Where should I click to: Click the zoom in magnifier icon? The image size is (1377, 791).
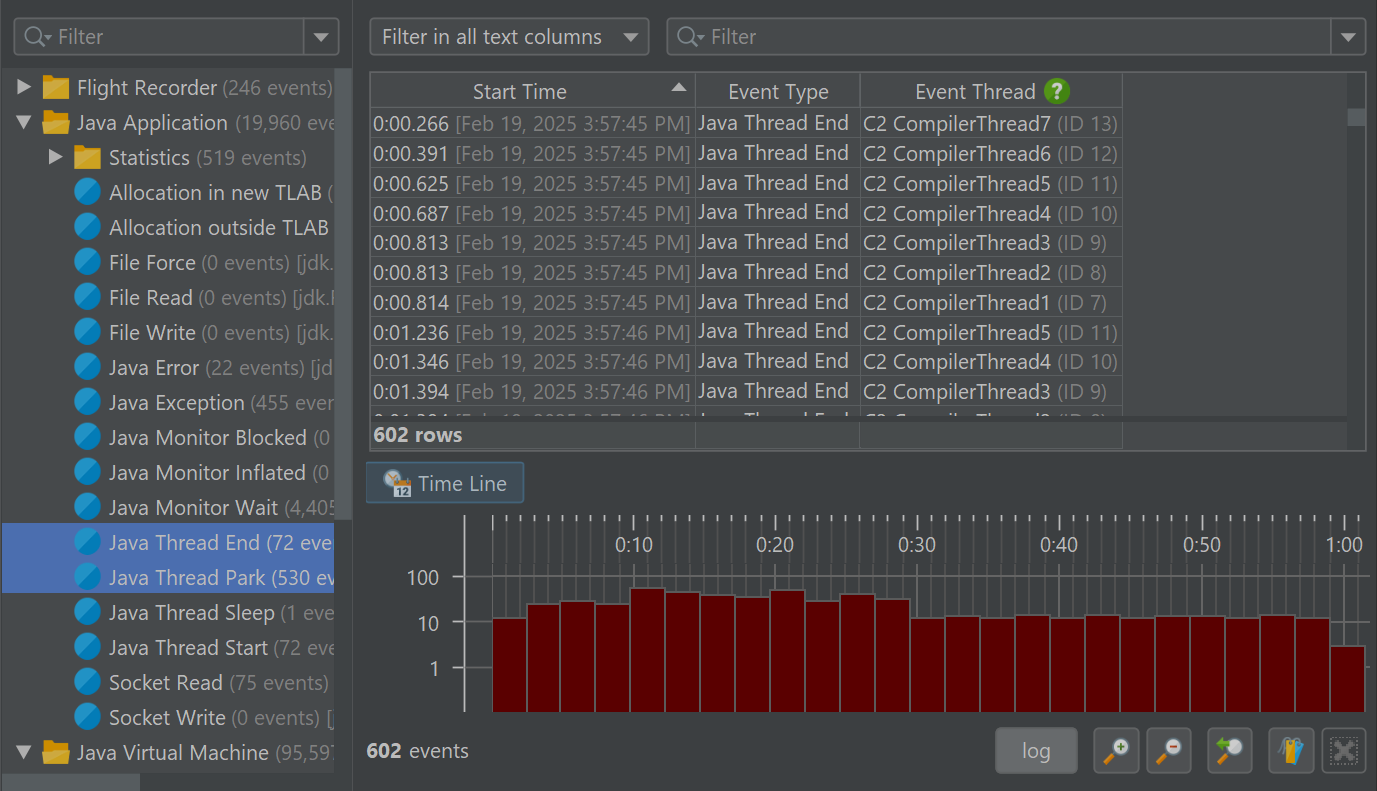(1116, 750)
